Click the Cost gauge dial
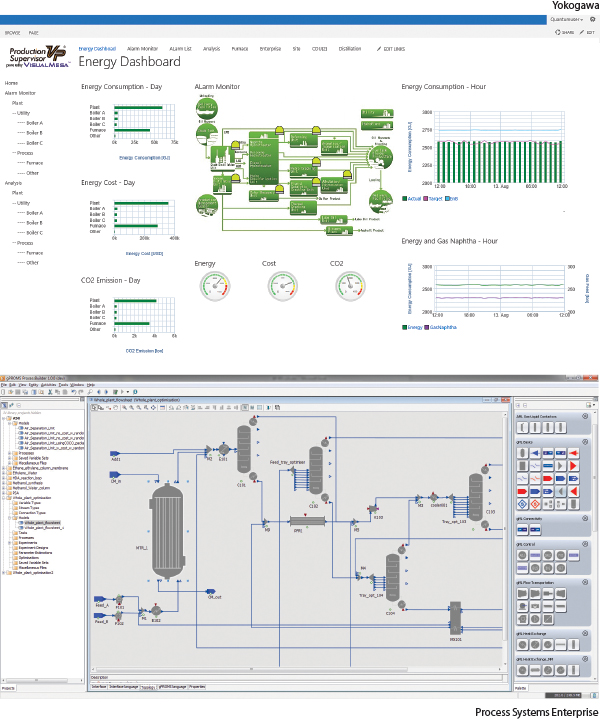Viewport: 600px width, 722px height. pyautogui.click(x=282, y=286)
